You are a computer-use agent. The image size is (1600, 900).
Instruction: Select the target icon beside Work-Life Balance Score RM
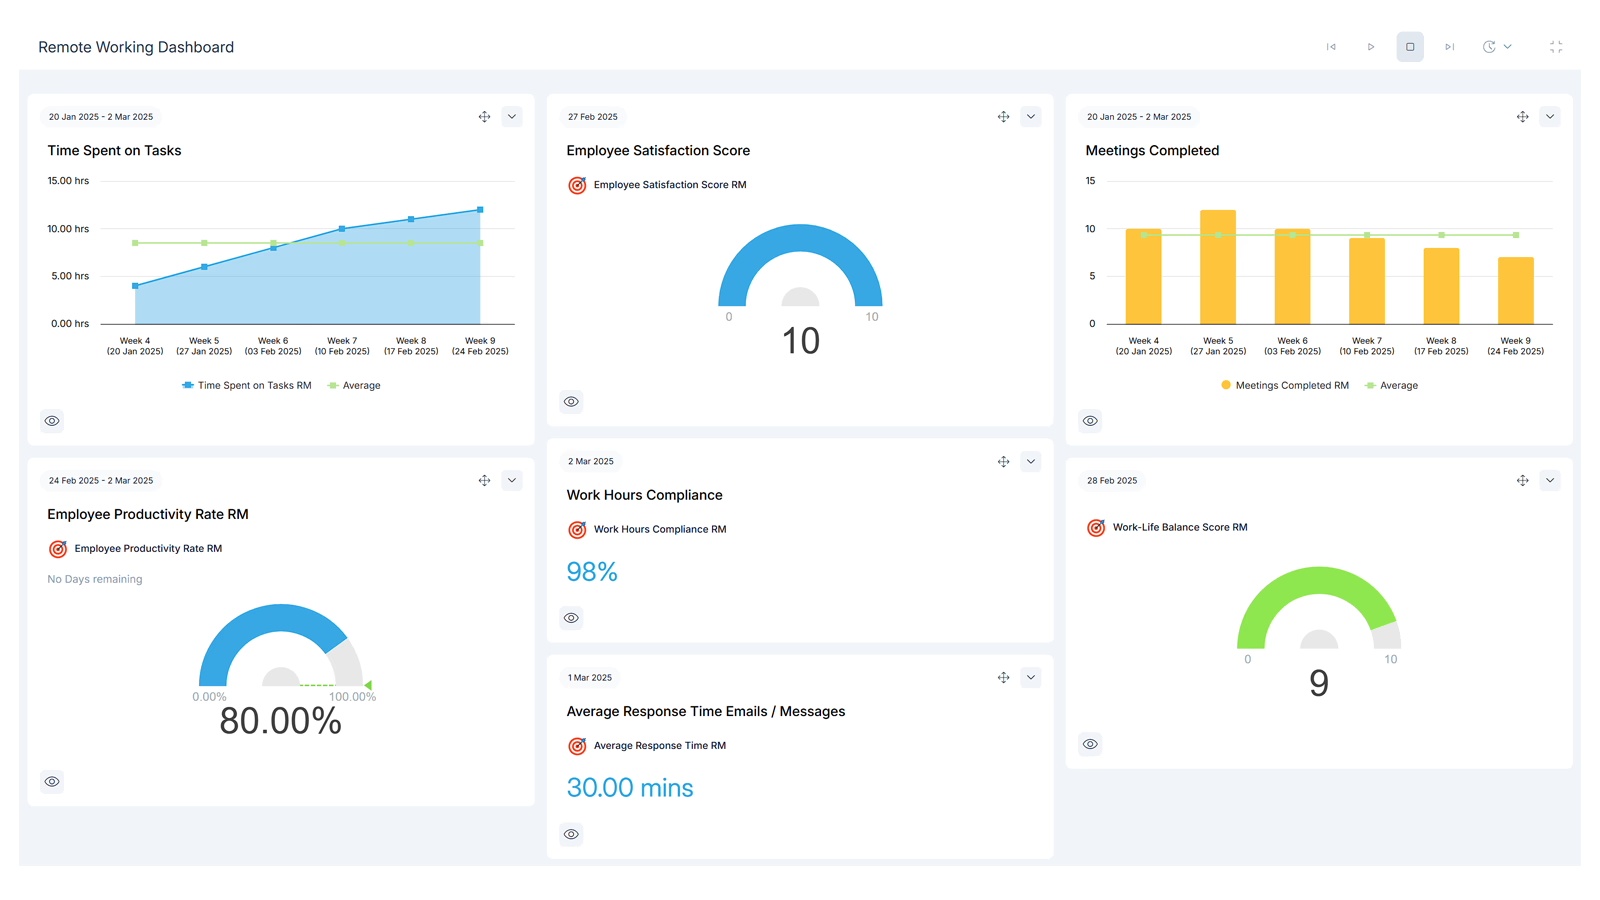click(1095, 527)
